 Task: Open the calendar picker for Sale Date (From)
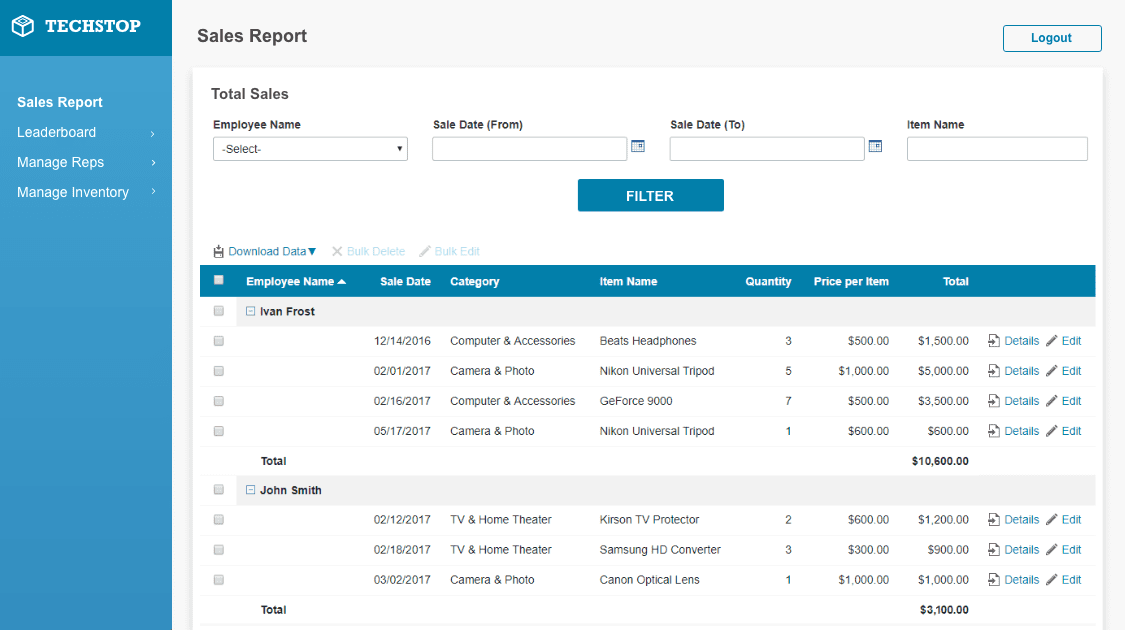point(638,146)
